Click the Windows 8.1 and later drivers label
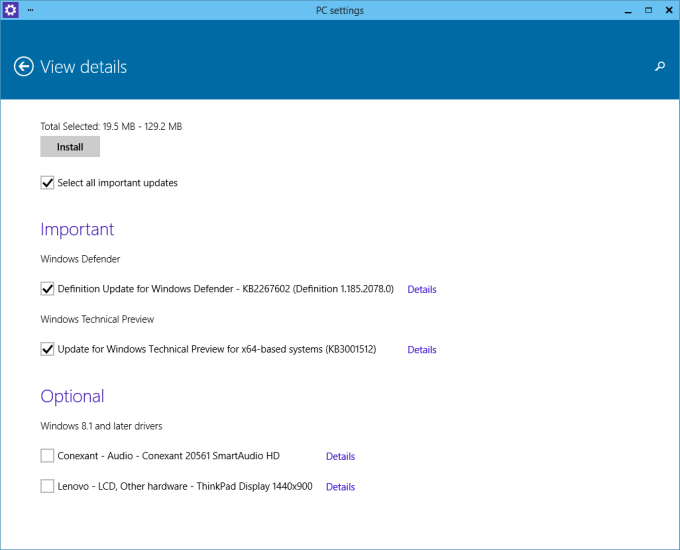The height and width of the screenshot is (550, 680). click(x=101, y=426)
